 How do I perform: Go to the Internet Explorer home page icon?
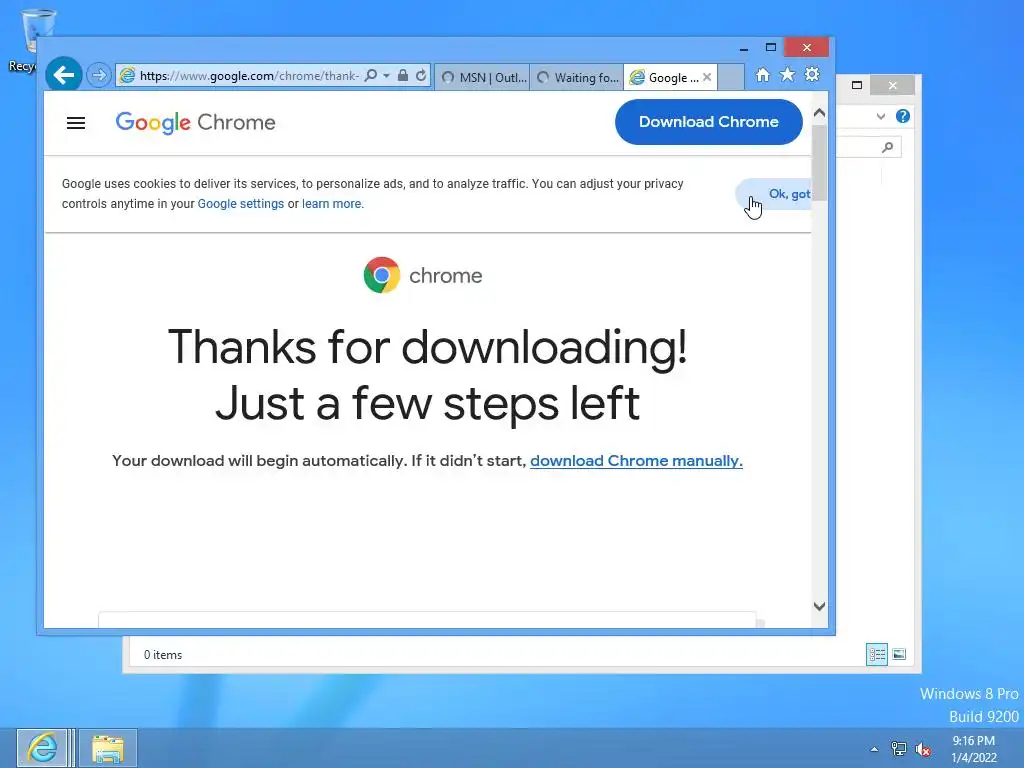tap(762, 75)
